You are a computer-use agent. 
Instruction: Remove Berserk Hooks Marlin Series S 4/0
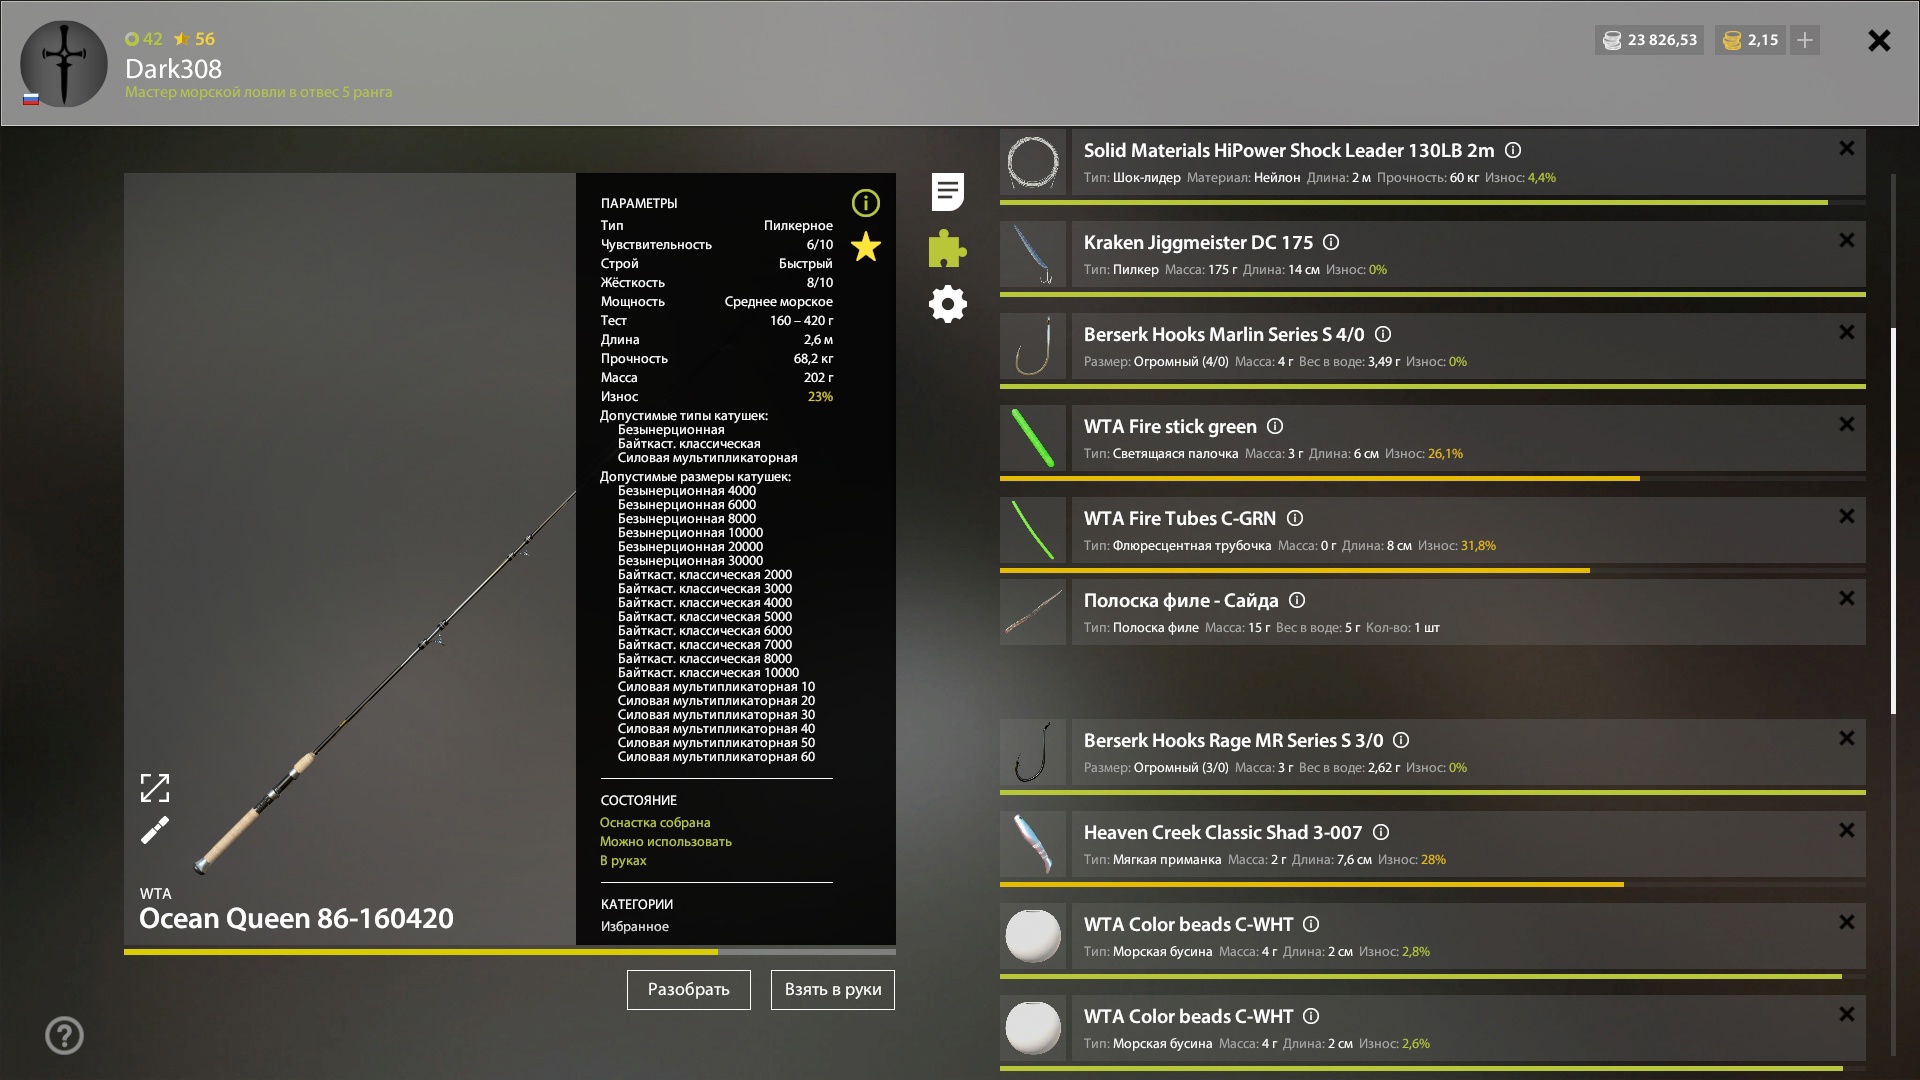point(1847,332)
